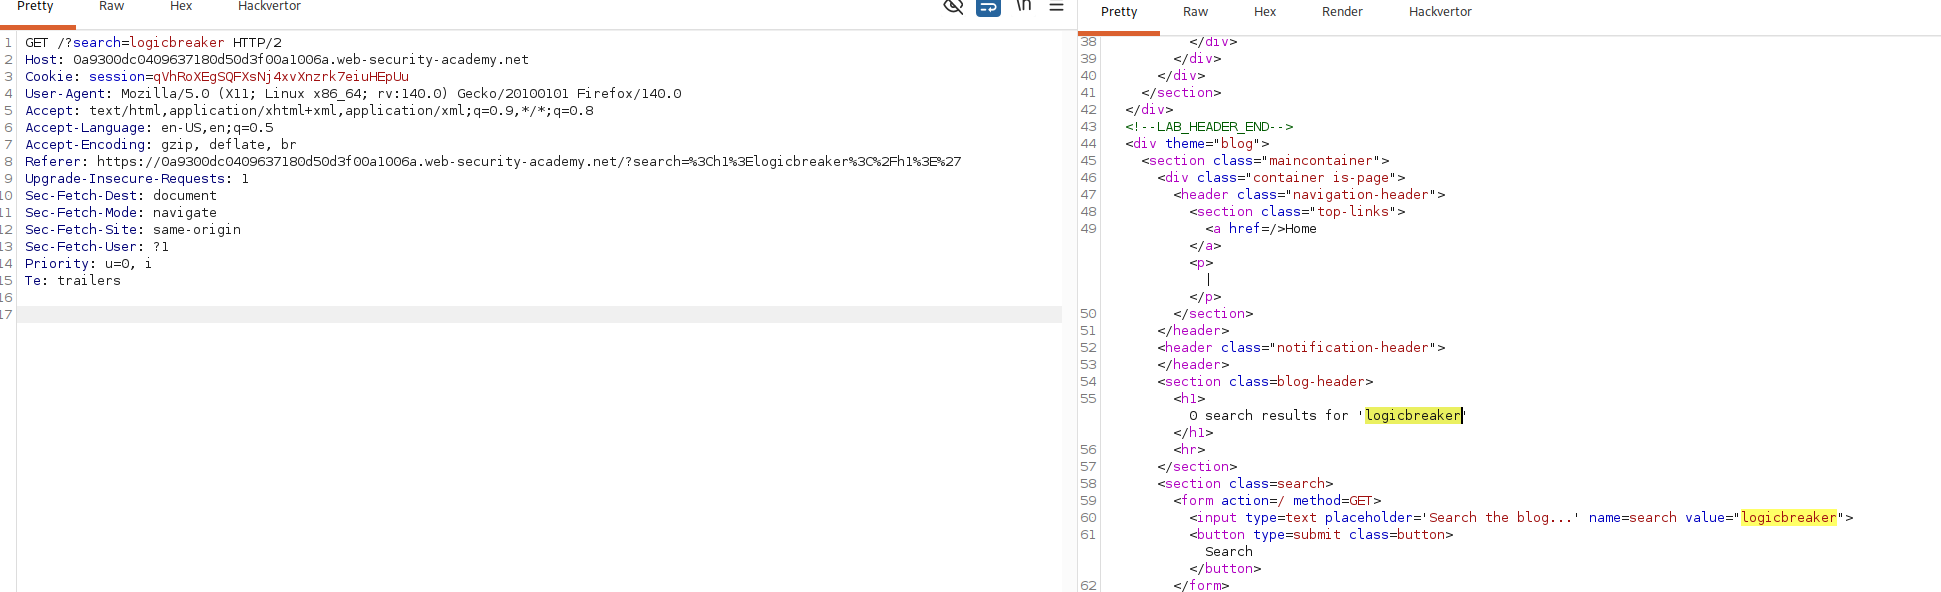Click the Referer header URL
The width and height of the screenshot is (1941, 592).
click(x=529, y=162)
